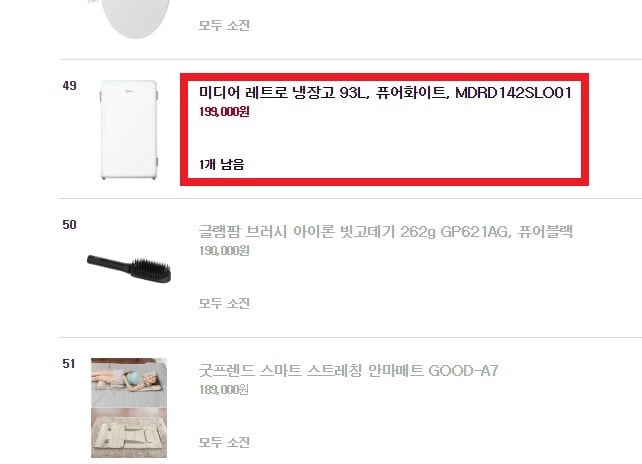The width and height of the screenshot is (642, 464).
Task: Click rank number 49
Action: (70, 86)
